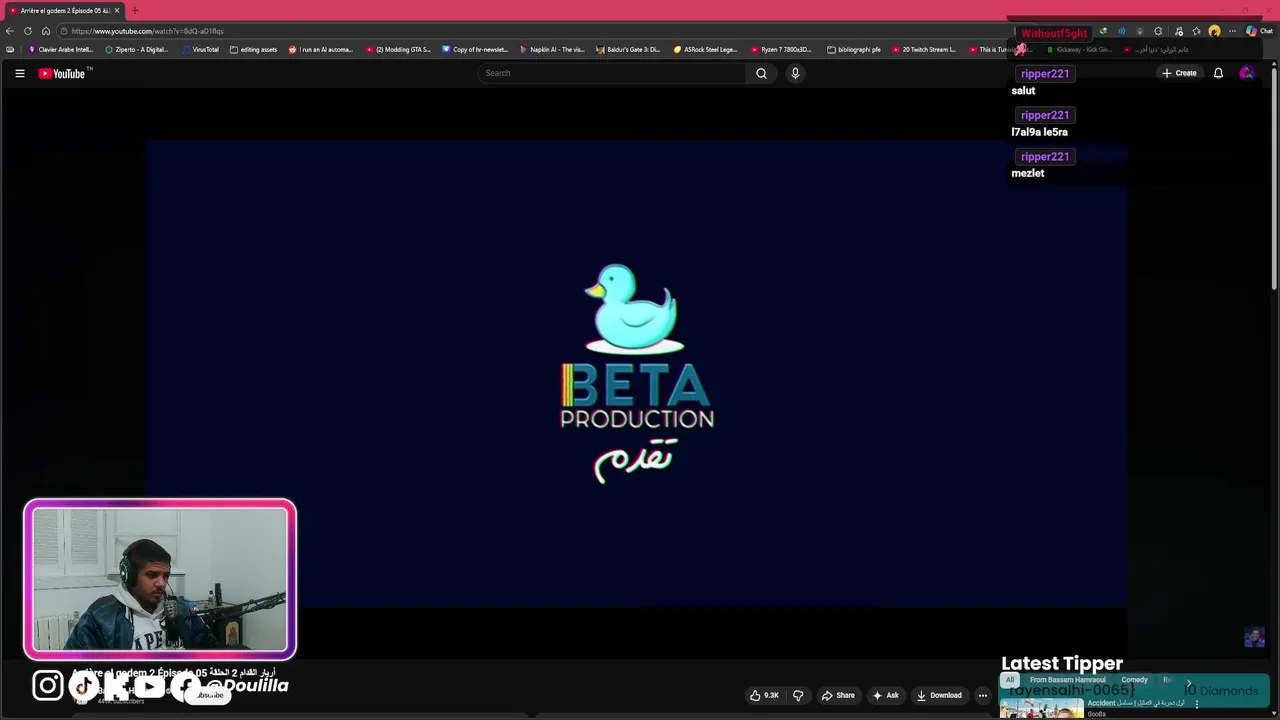
Task: Open the YouTube hamburger guide menu
Action: click(19, 73)
